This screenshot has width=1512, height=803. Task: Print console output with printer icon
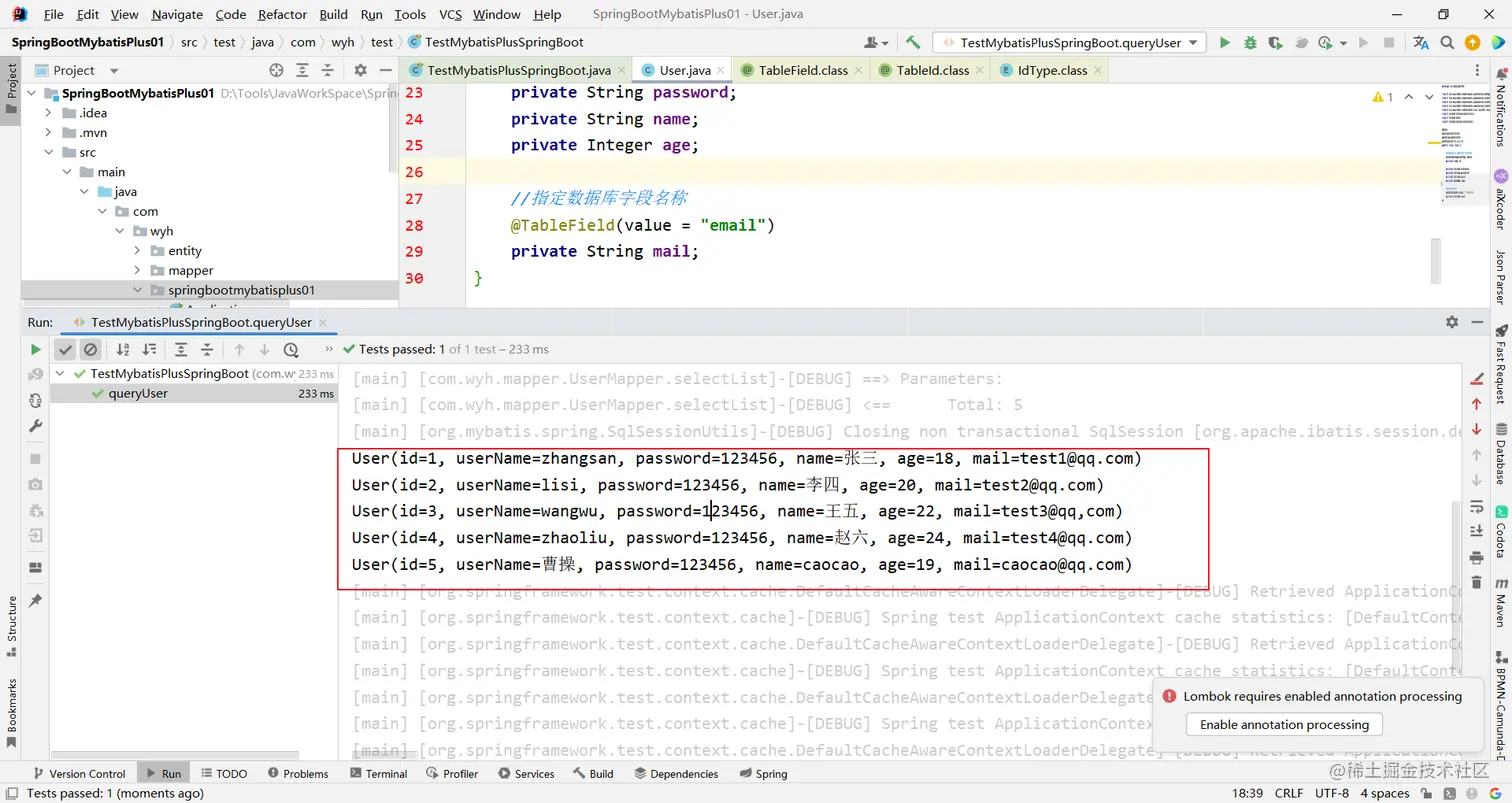click(x=1477, y=557)
